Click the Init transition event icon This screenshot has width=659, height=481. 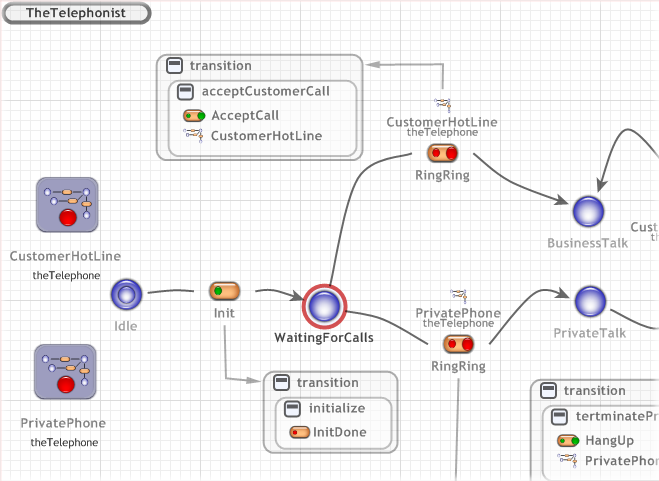[224, 291]
